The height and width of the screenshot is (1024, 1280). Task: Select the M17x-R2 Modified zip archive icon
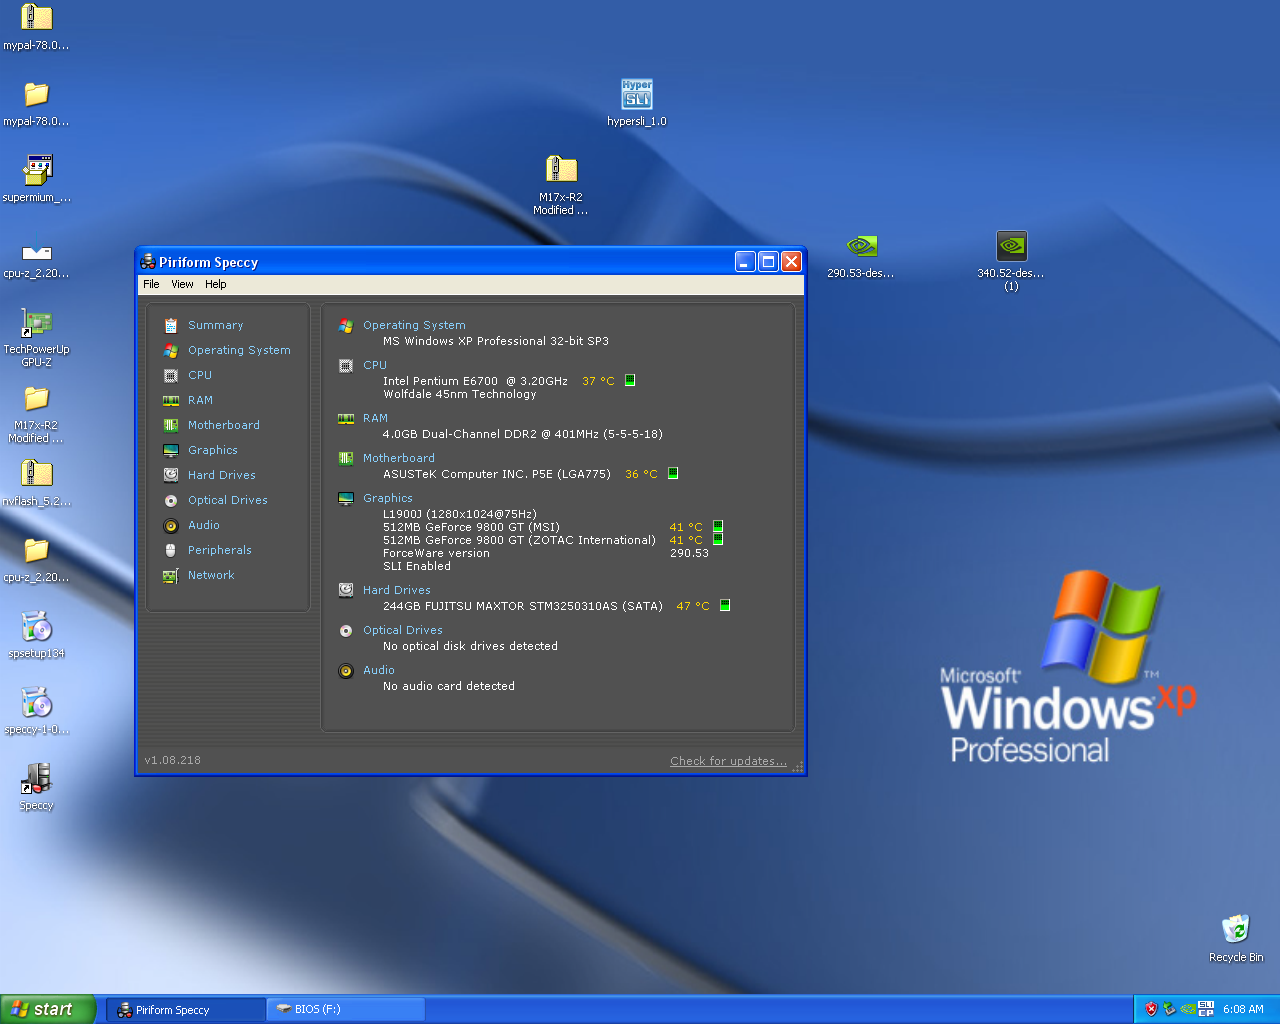coord(561,185)
